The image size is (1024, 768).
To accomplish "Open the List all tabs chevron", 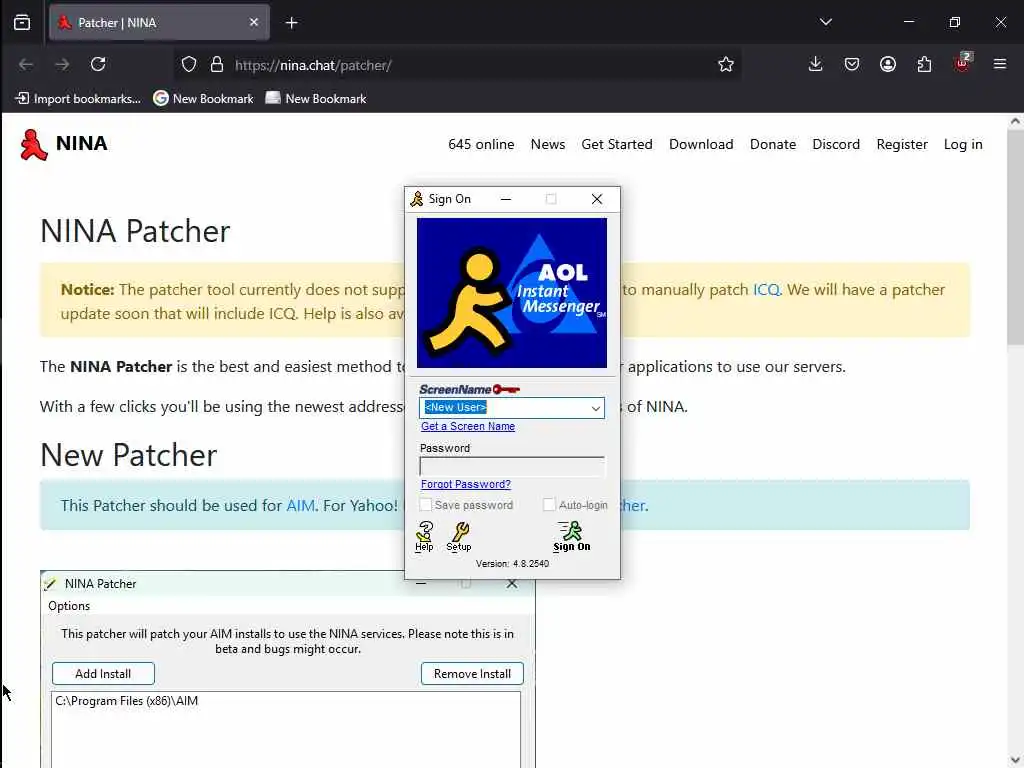I will (x=825, y=22).
